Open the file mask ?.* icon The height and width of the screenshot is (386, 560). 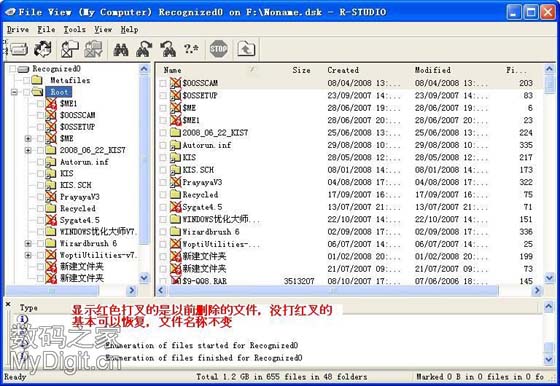click(191, 49)
